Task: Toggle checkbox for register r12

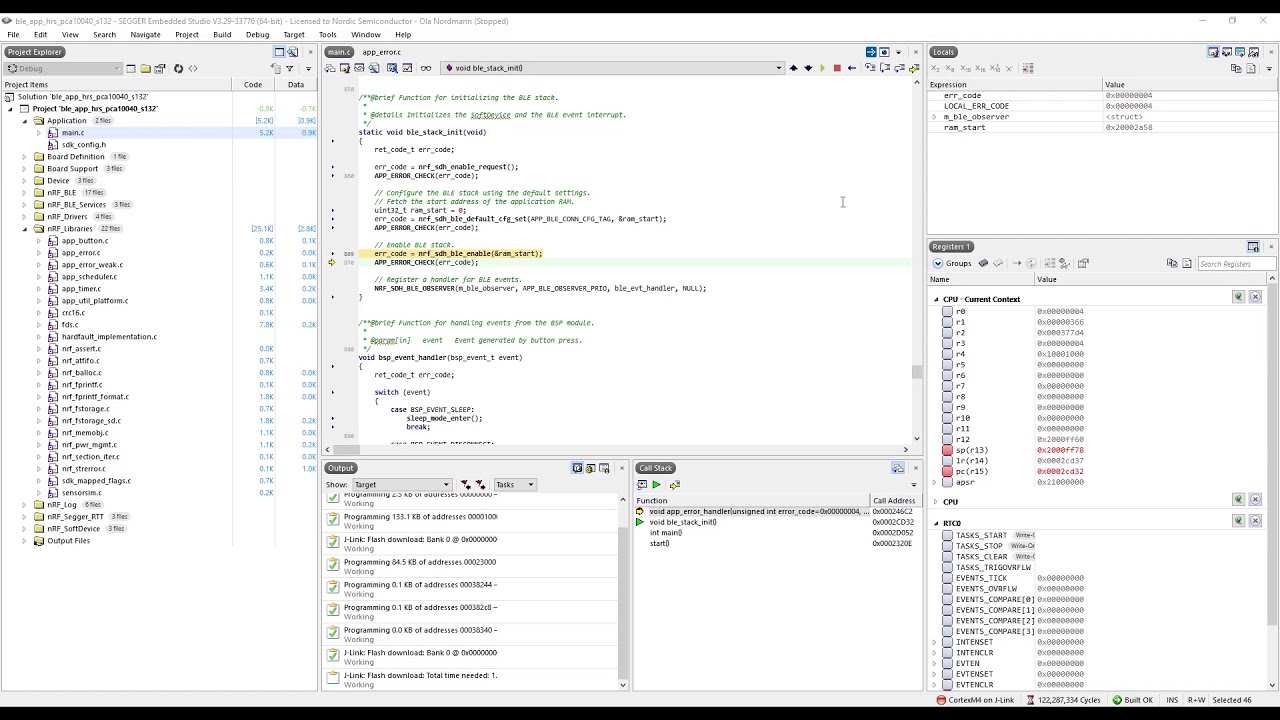Action: [947, 439]
